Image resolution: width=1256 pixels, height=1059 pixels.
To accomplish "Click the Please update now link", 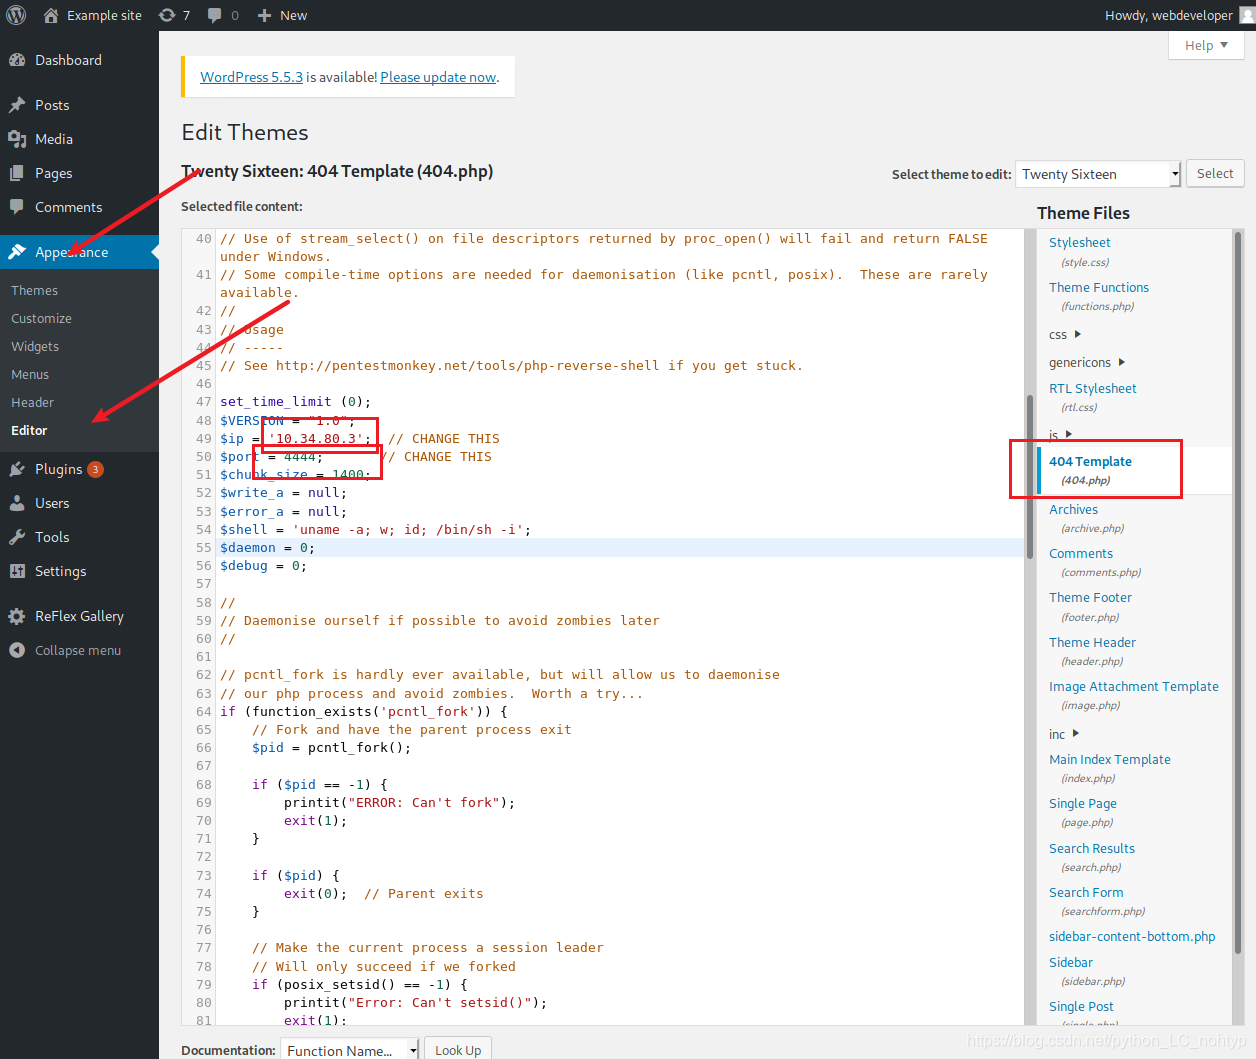I will [438, 77].
